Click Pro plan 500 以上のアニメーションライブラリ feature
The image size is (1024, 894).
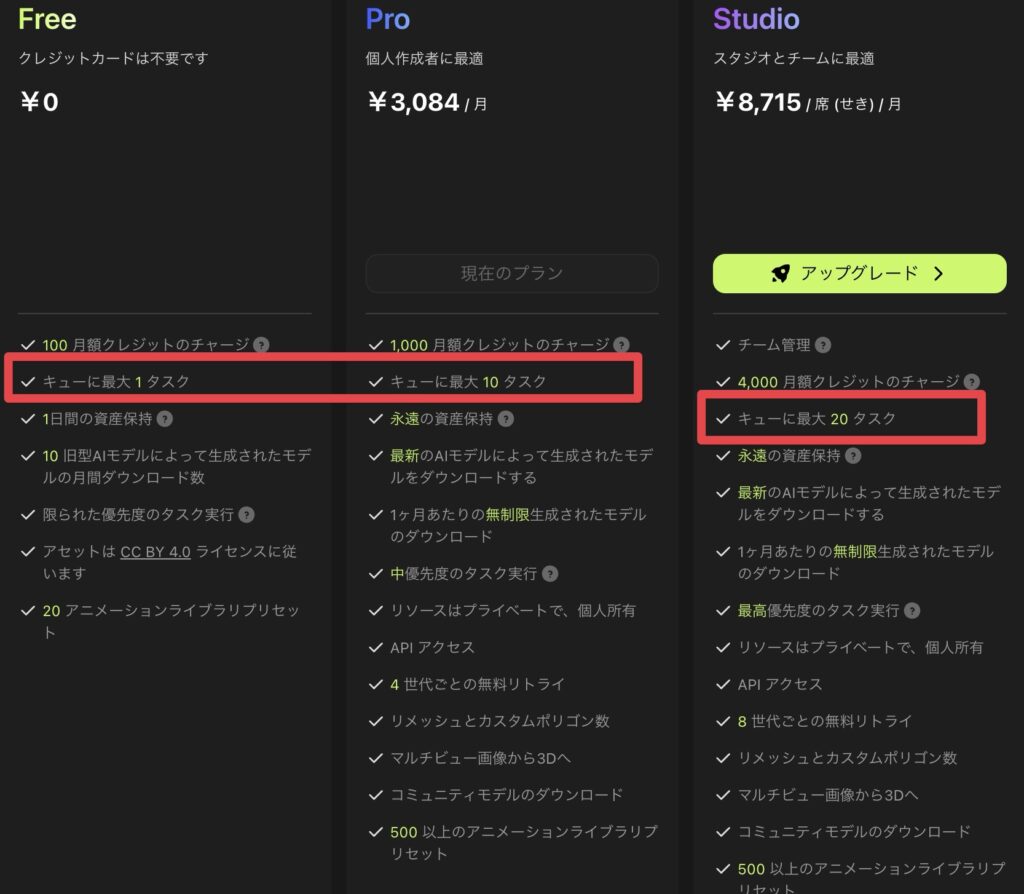(x=524, y=842)
